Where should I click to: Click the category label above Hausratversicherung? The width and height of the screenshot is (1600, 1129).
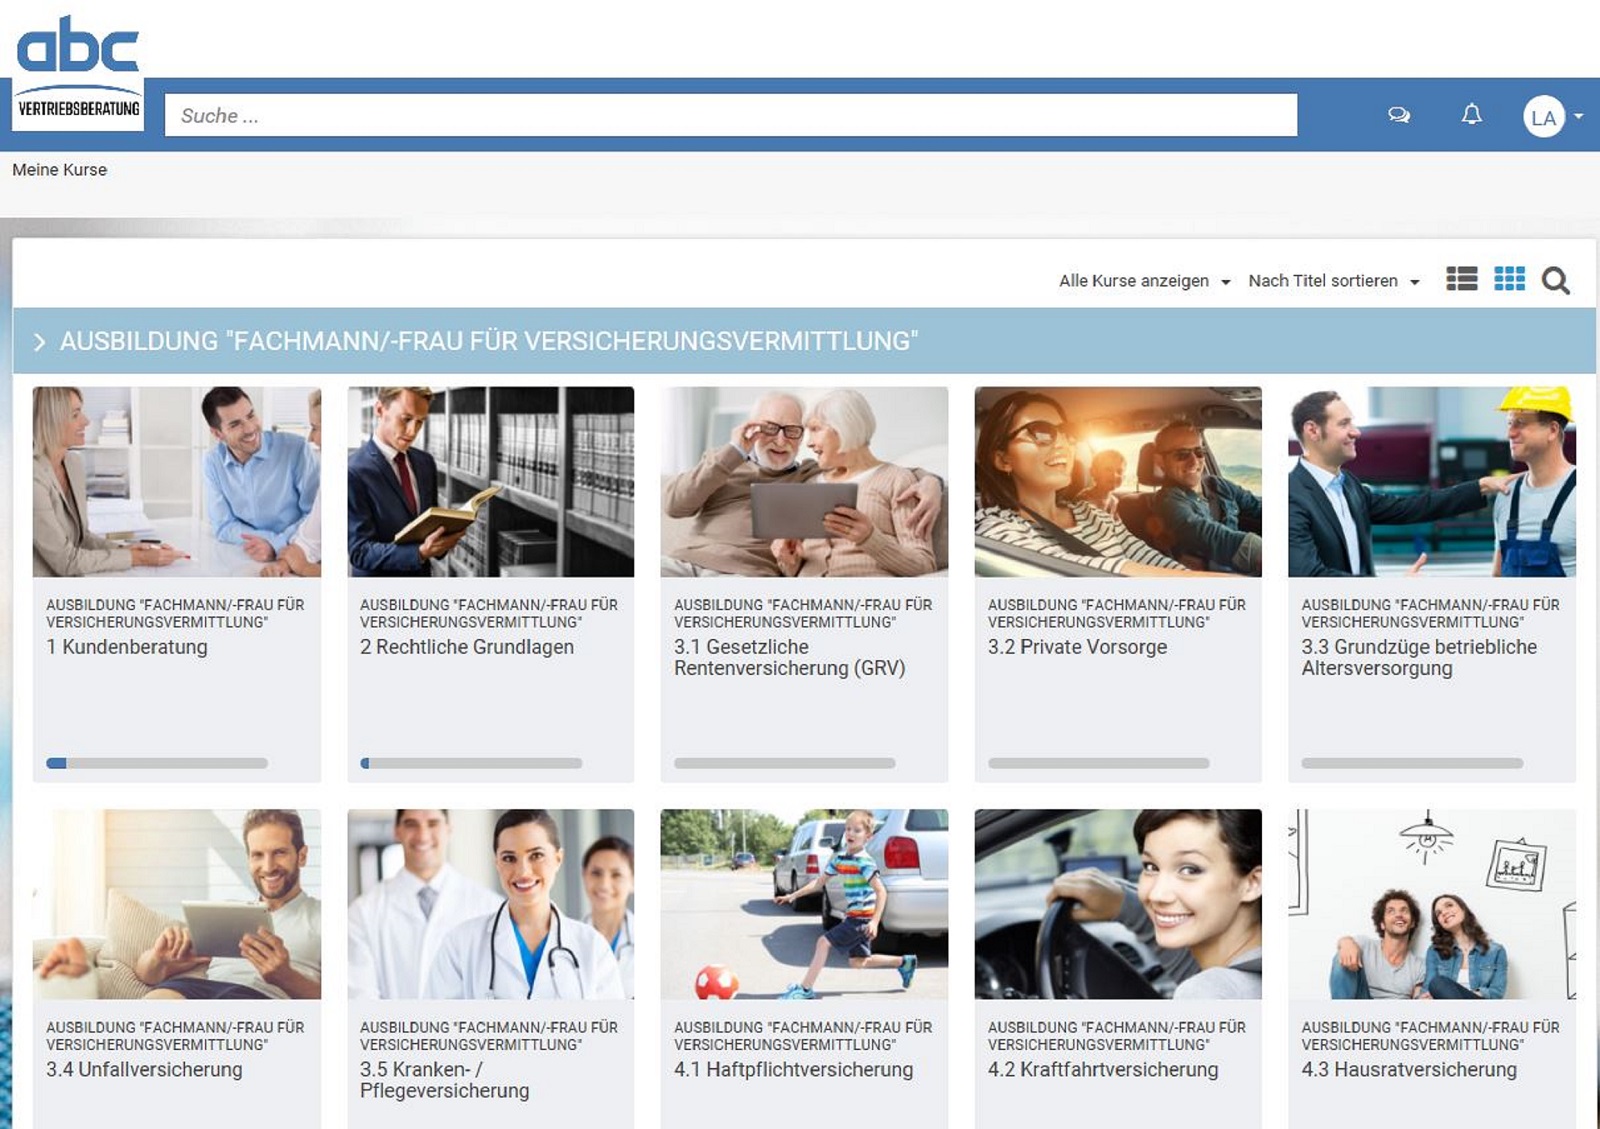(x=1430, y=1035)
